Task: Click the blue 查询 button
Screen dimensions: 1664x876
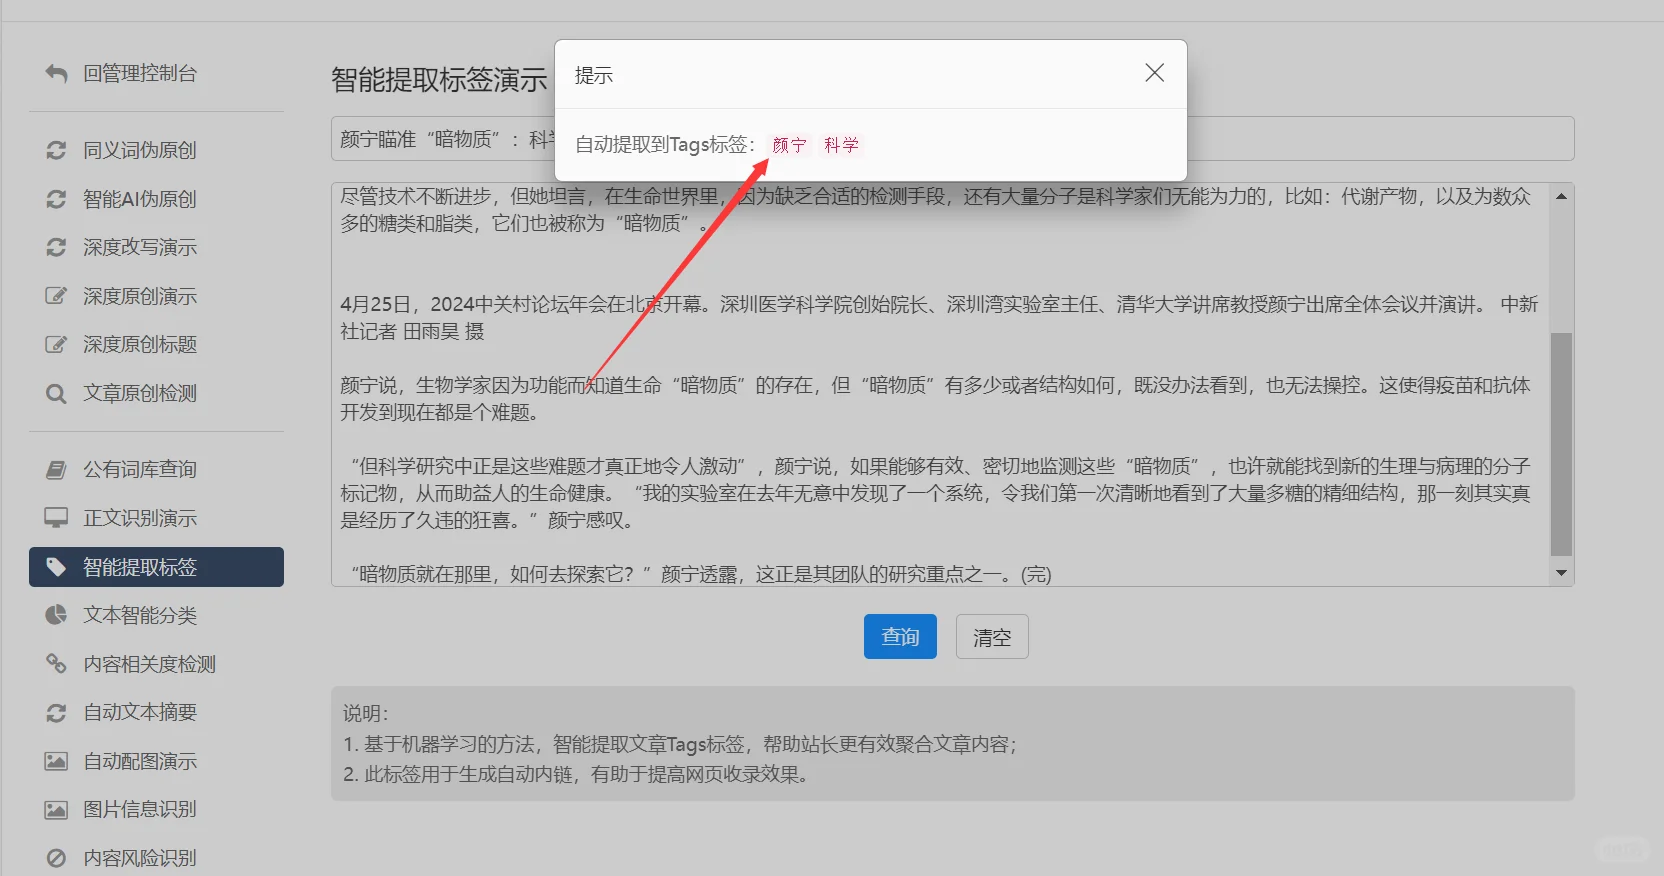Action: [x=900, y=636]
